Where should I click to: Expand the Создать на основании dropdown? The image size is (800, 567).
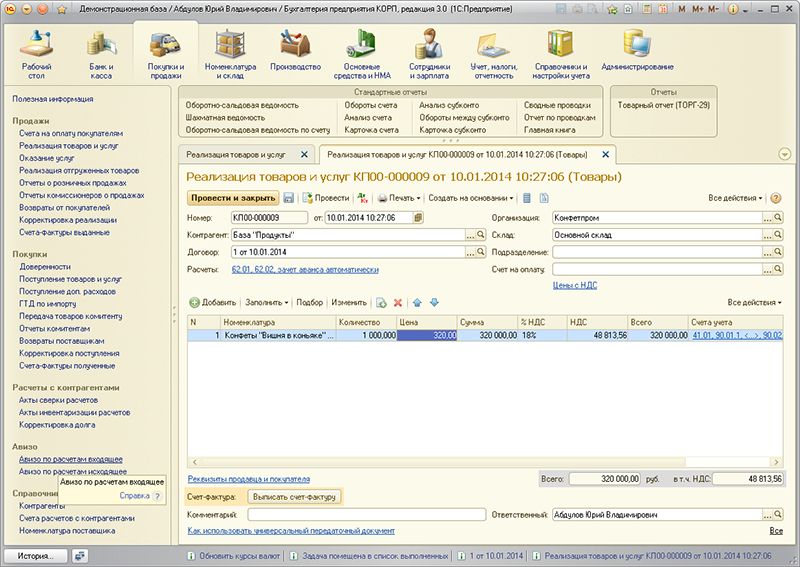(x=472, y=198)
